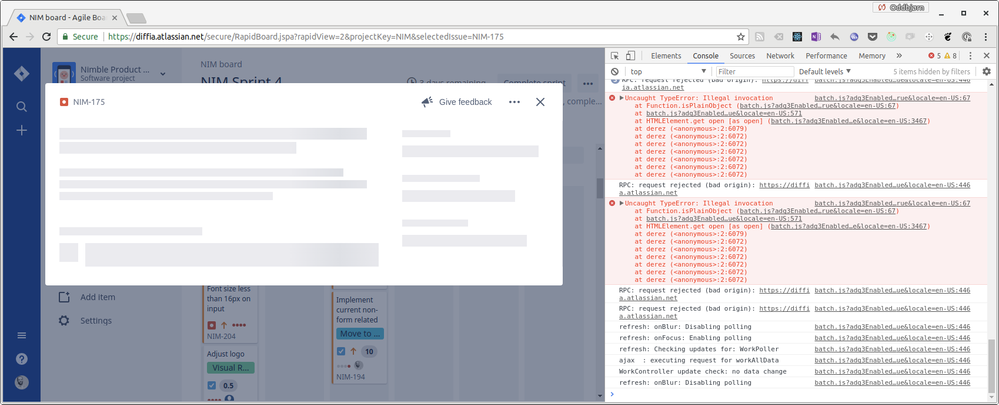Switch to the Elements tab in DevTools

(666, 56)
